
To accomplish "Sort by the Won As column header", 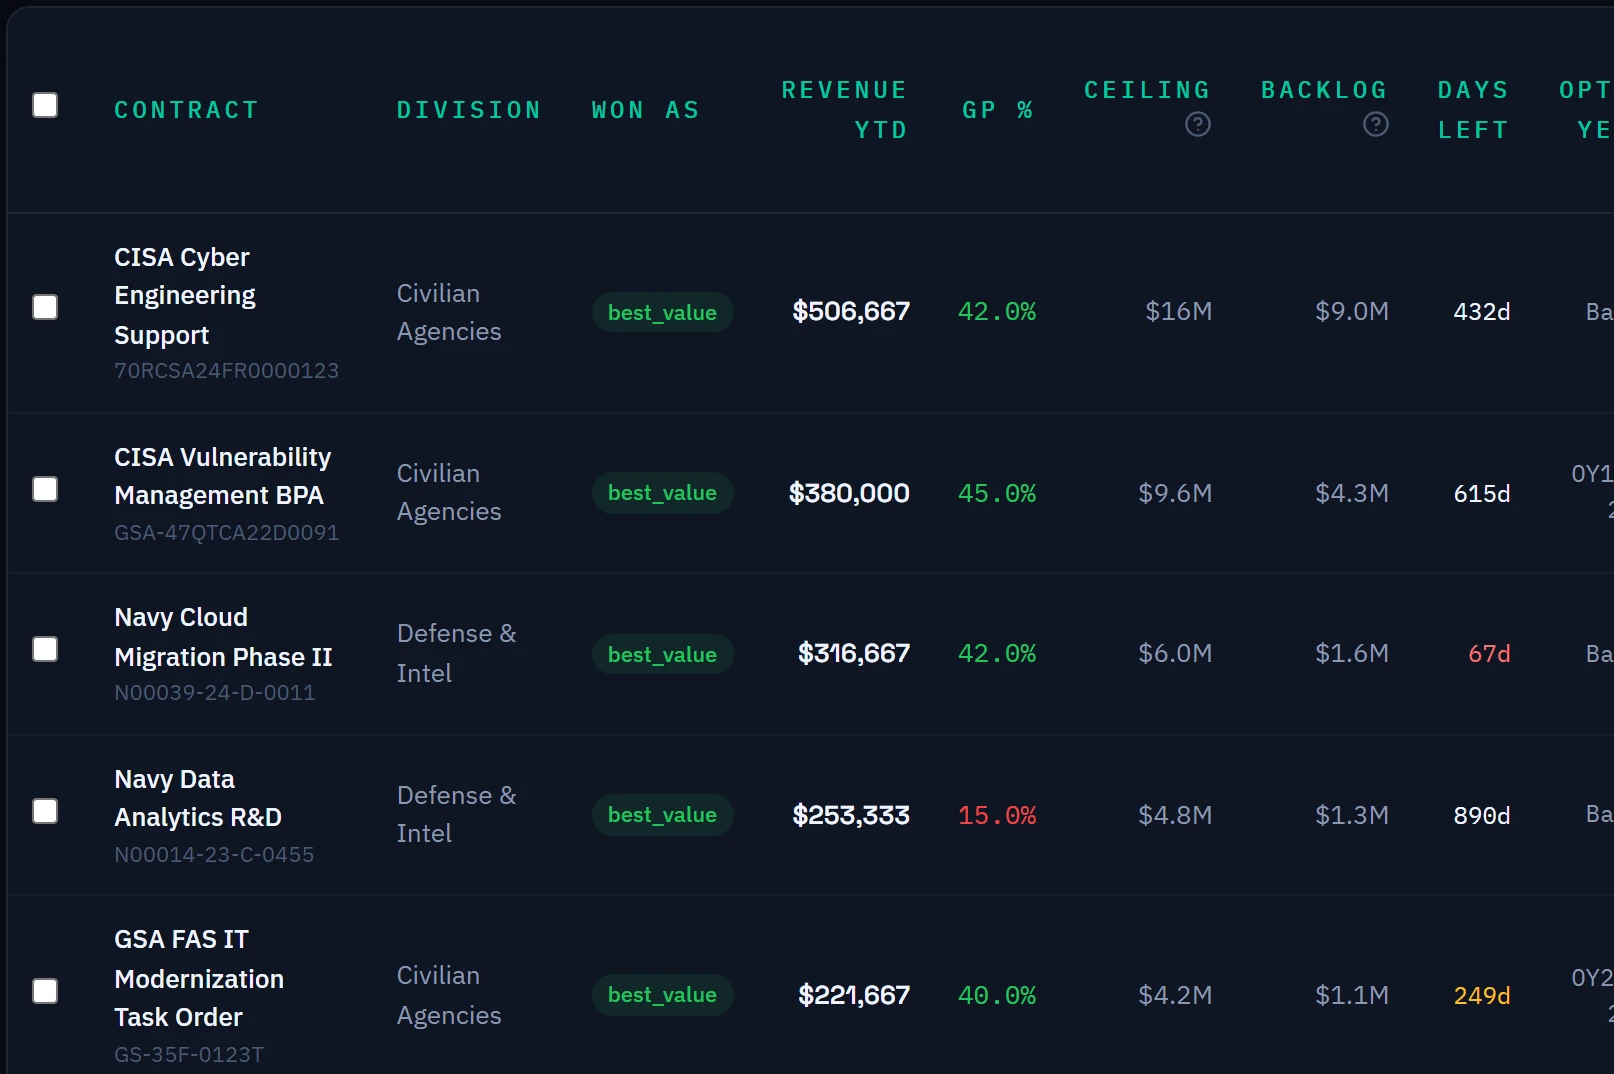I will (645, 110).
